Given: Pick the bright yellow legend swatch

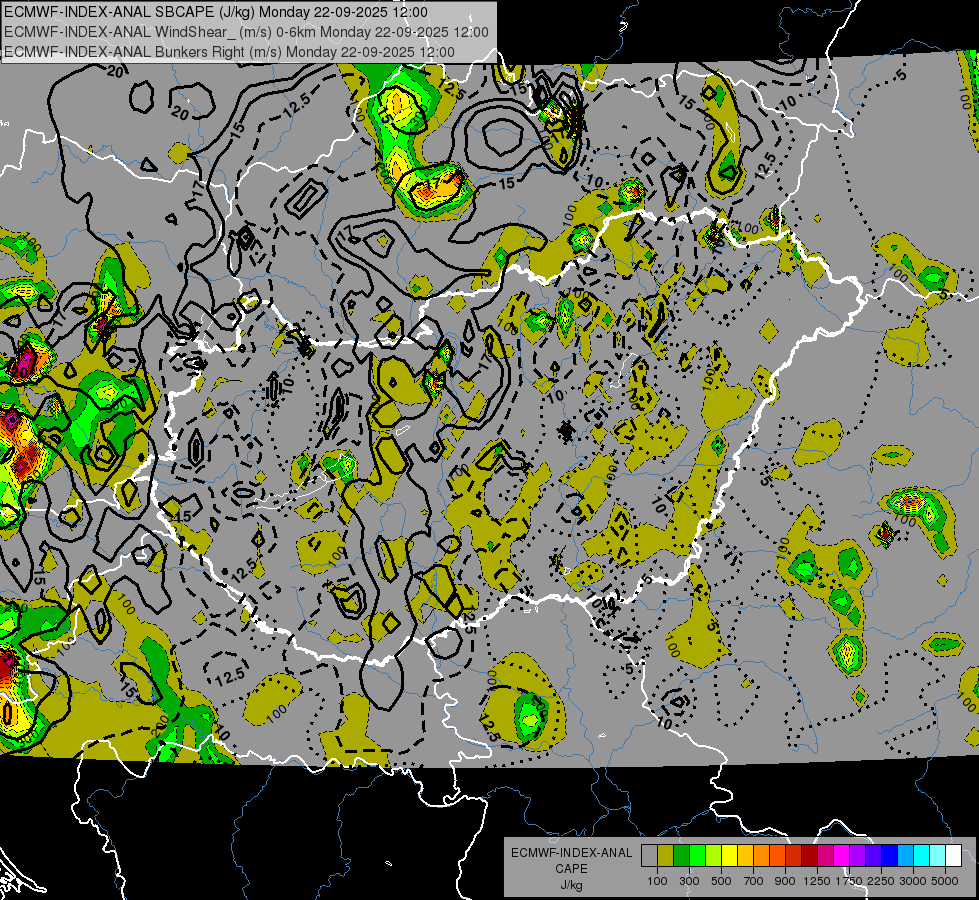Looking at the screenshot, I should pyautogui.click(x=729, y=856).
